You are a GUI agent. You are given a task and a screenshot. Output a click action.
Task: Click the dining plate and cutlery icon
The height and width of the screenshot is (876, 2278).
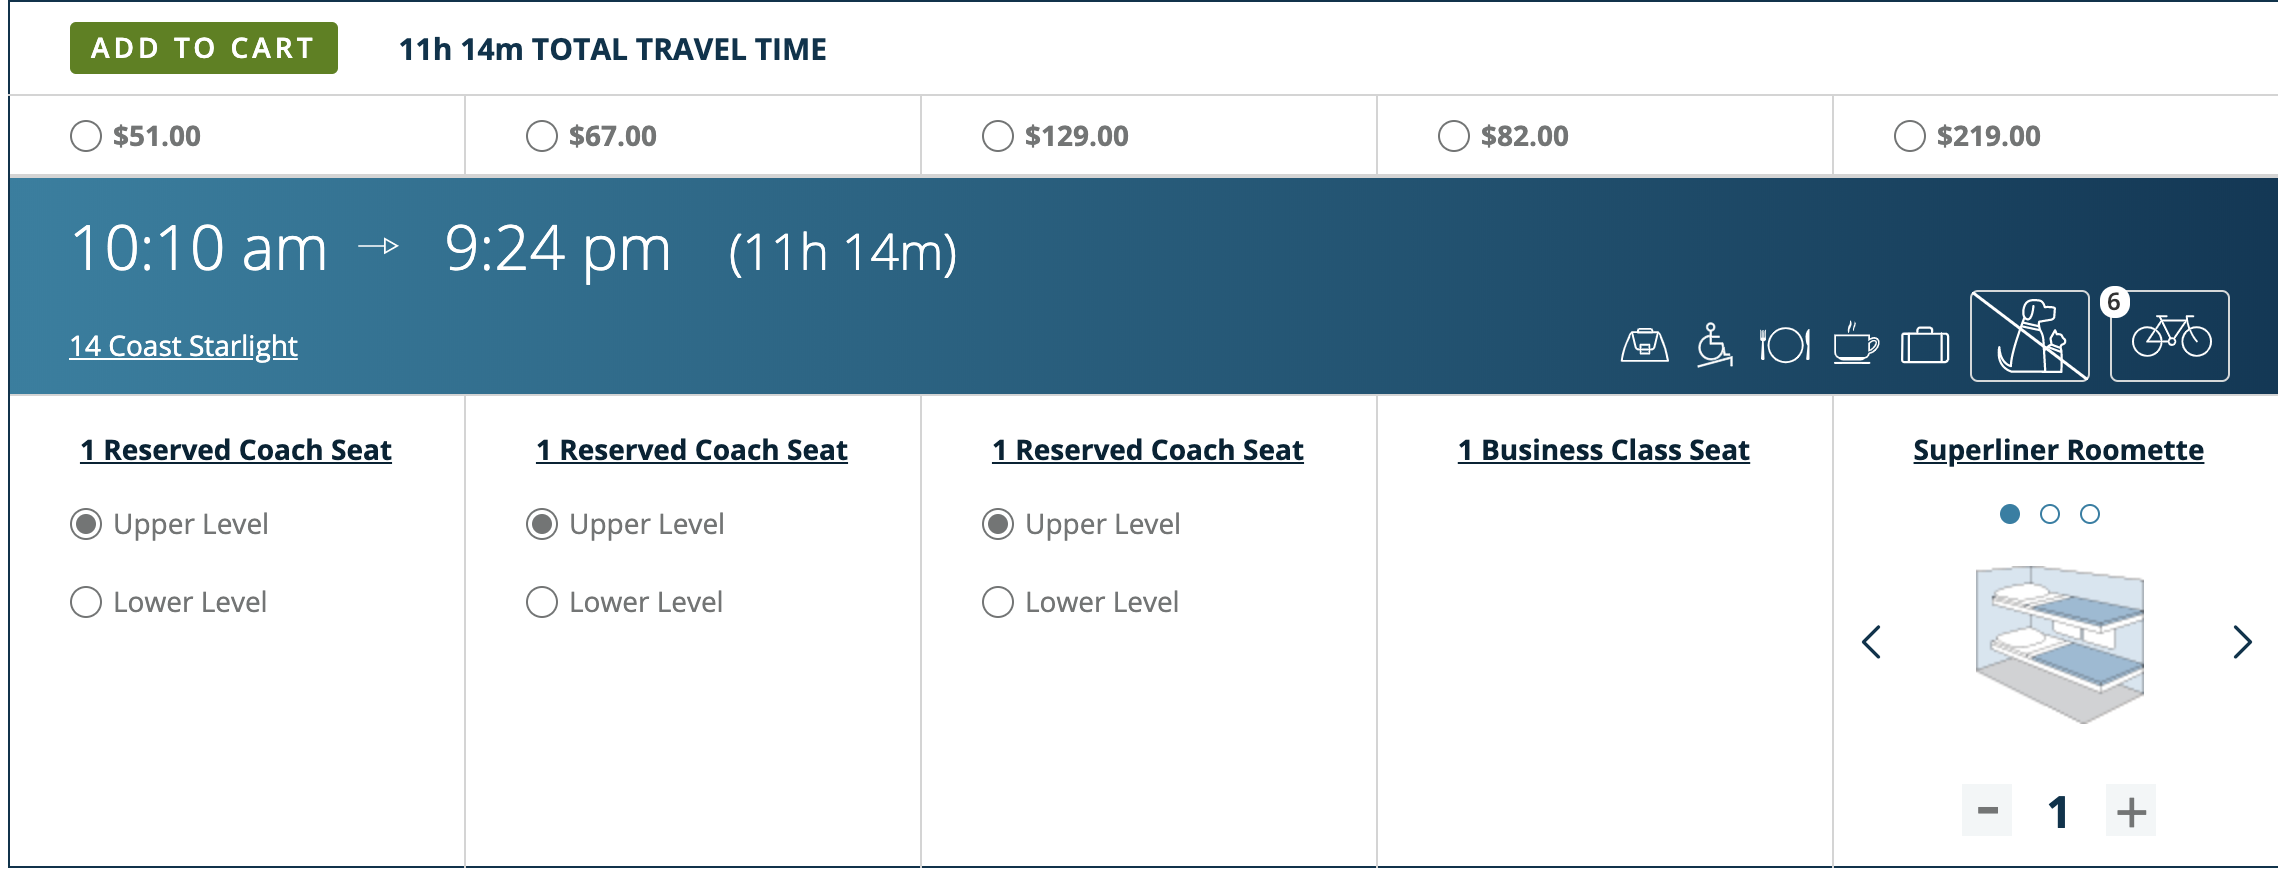(1785, 345)
